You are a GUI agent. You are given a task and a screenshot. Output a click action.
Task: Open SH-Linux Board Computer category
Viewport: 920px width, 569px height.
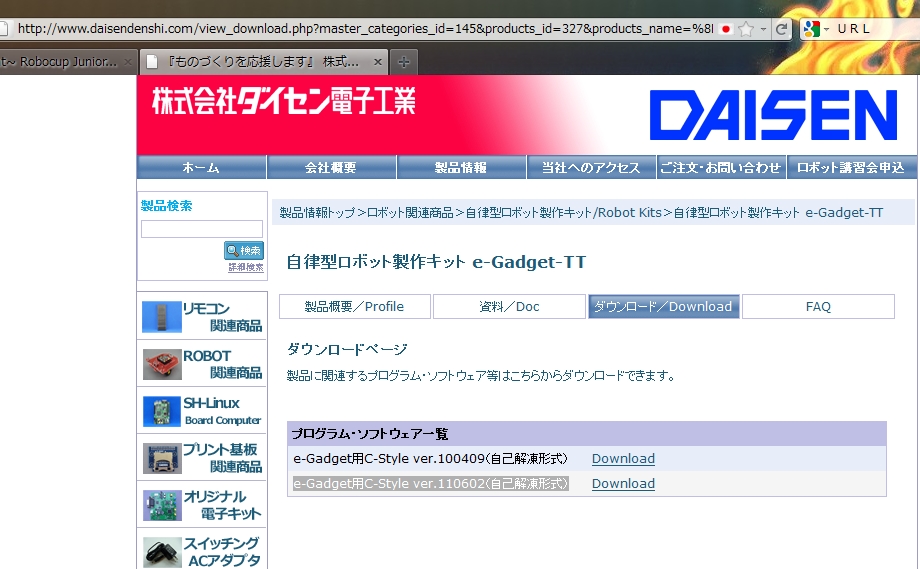[222, 411]
